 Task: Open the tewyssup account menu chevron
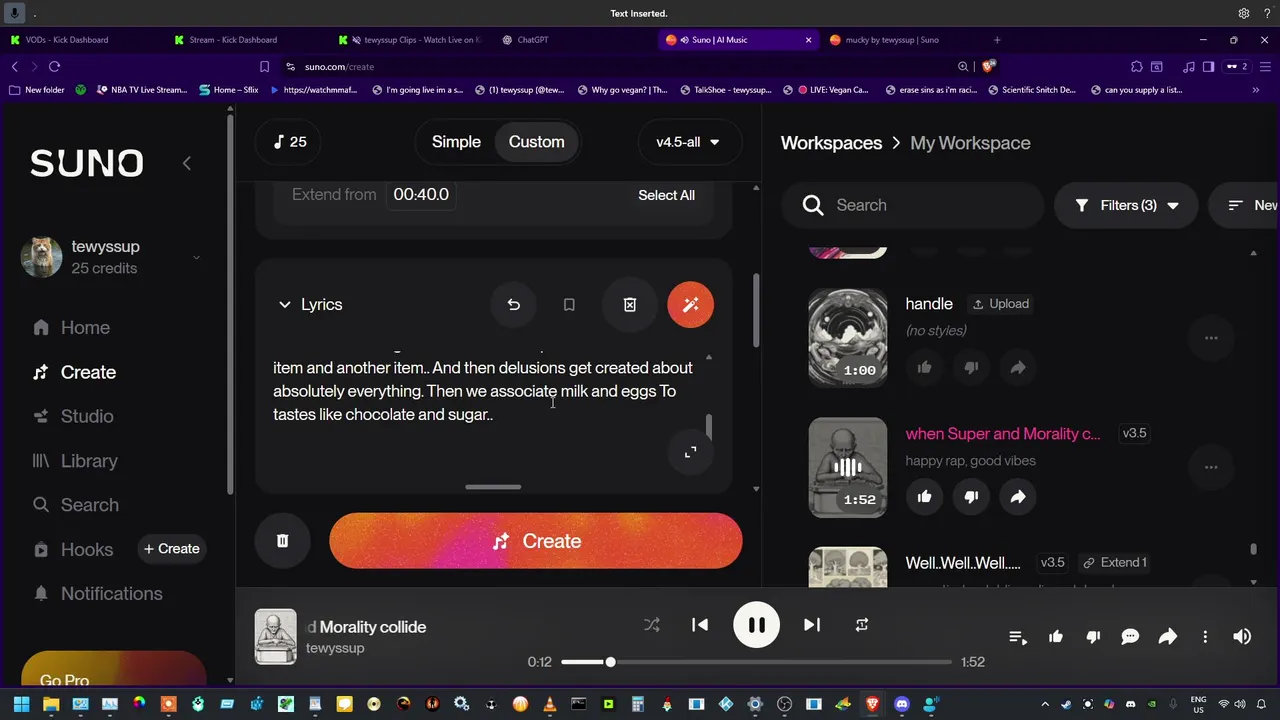pos(196,257)
